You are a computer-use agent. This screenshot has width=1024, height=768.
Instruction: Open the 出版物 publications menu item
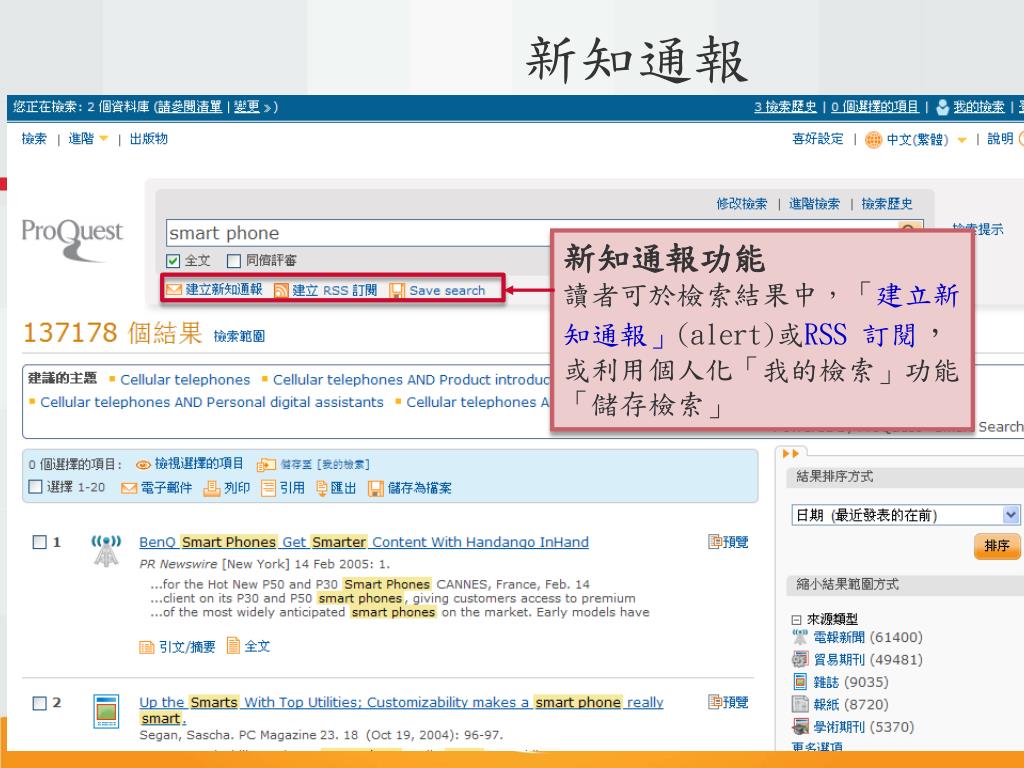pyautogui.click(x=148, y=138)
